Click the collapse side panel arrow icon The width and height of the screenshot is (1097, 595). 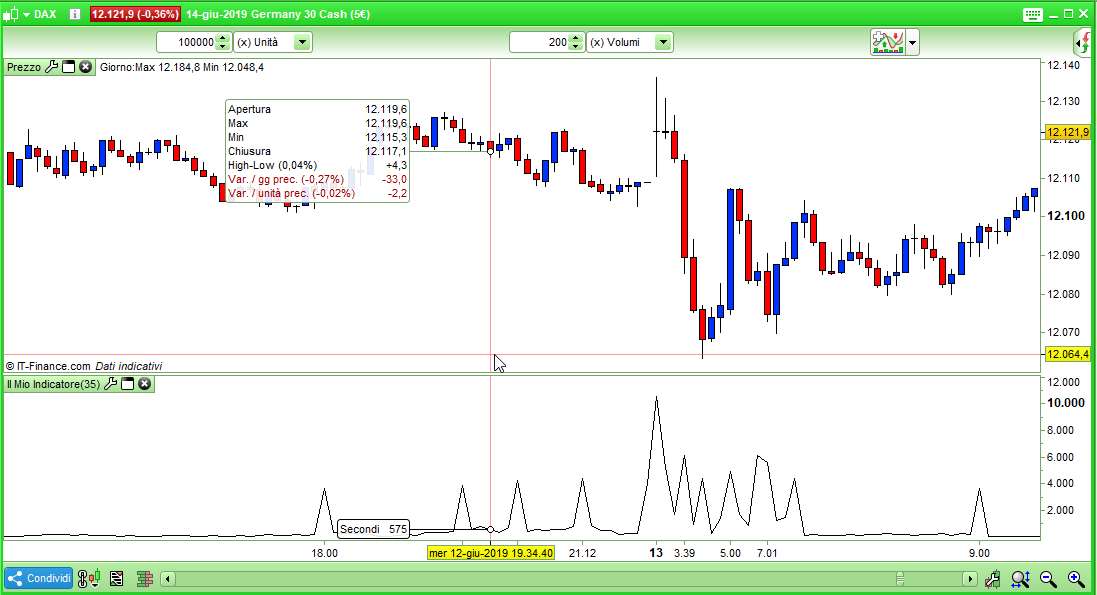pos(1082,43)
